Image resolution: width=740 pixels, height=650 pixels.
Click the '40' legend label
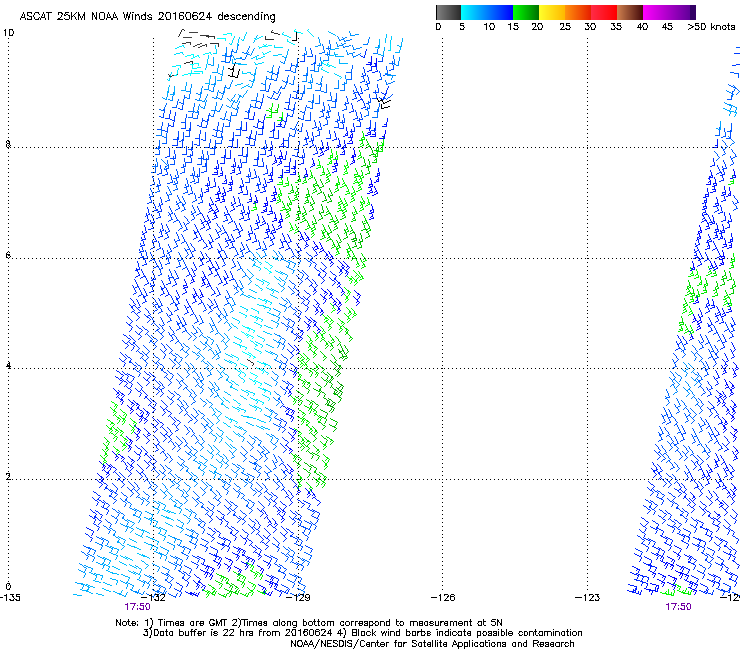(x=642, y=27)
